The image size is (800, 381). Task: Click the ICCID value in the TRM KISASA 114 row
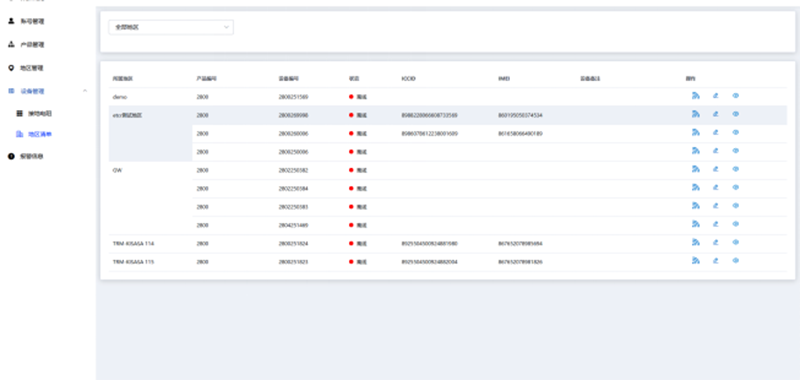tap(430, 243)
